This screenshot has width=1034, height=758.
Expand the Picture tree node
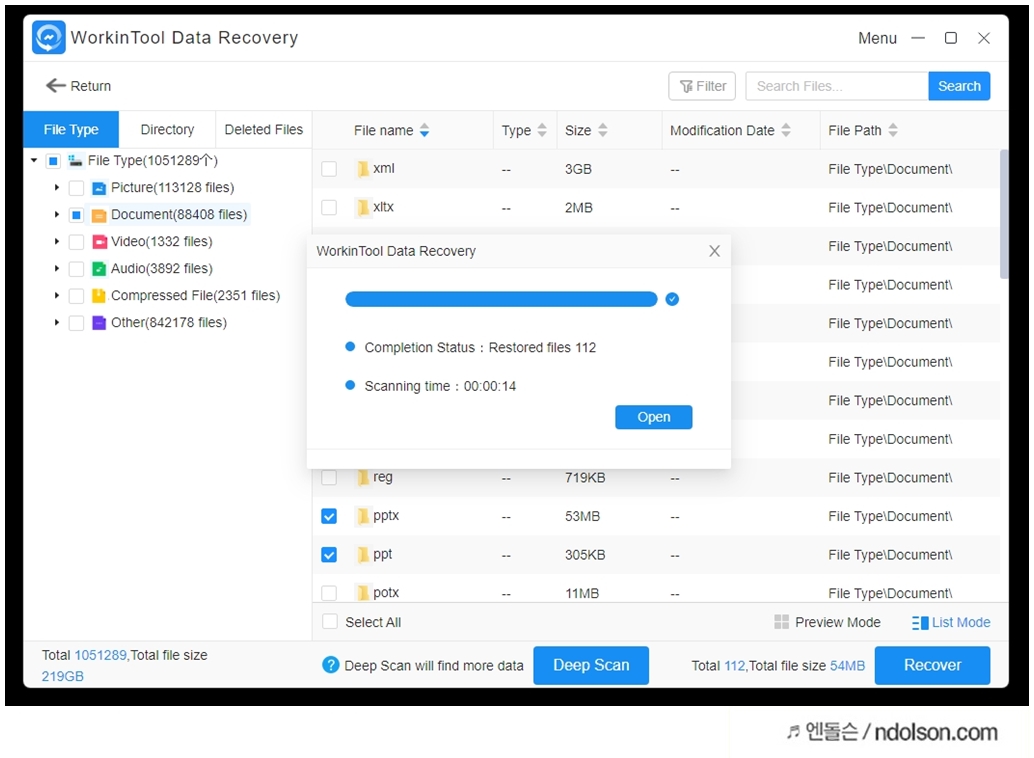click(x=57, y=188)
